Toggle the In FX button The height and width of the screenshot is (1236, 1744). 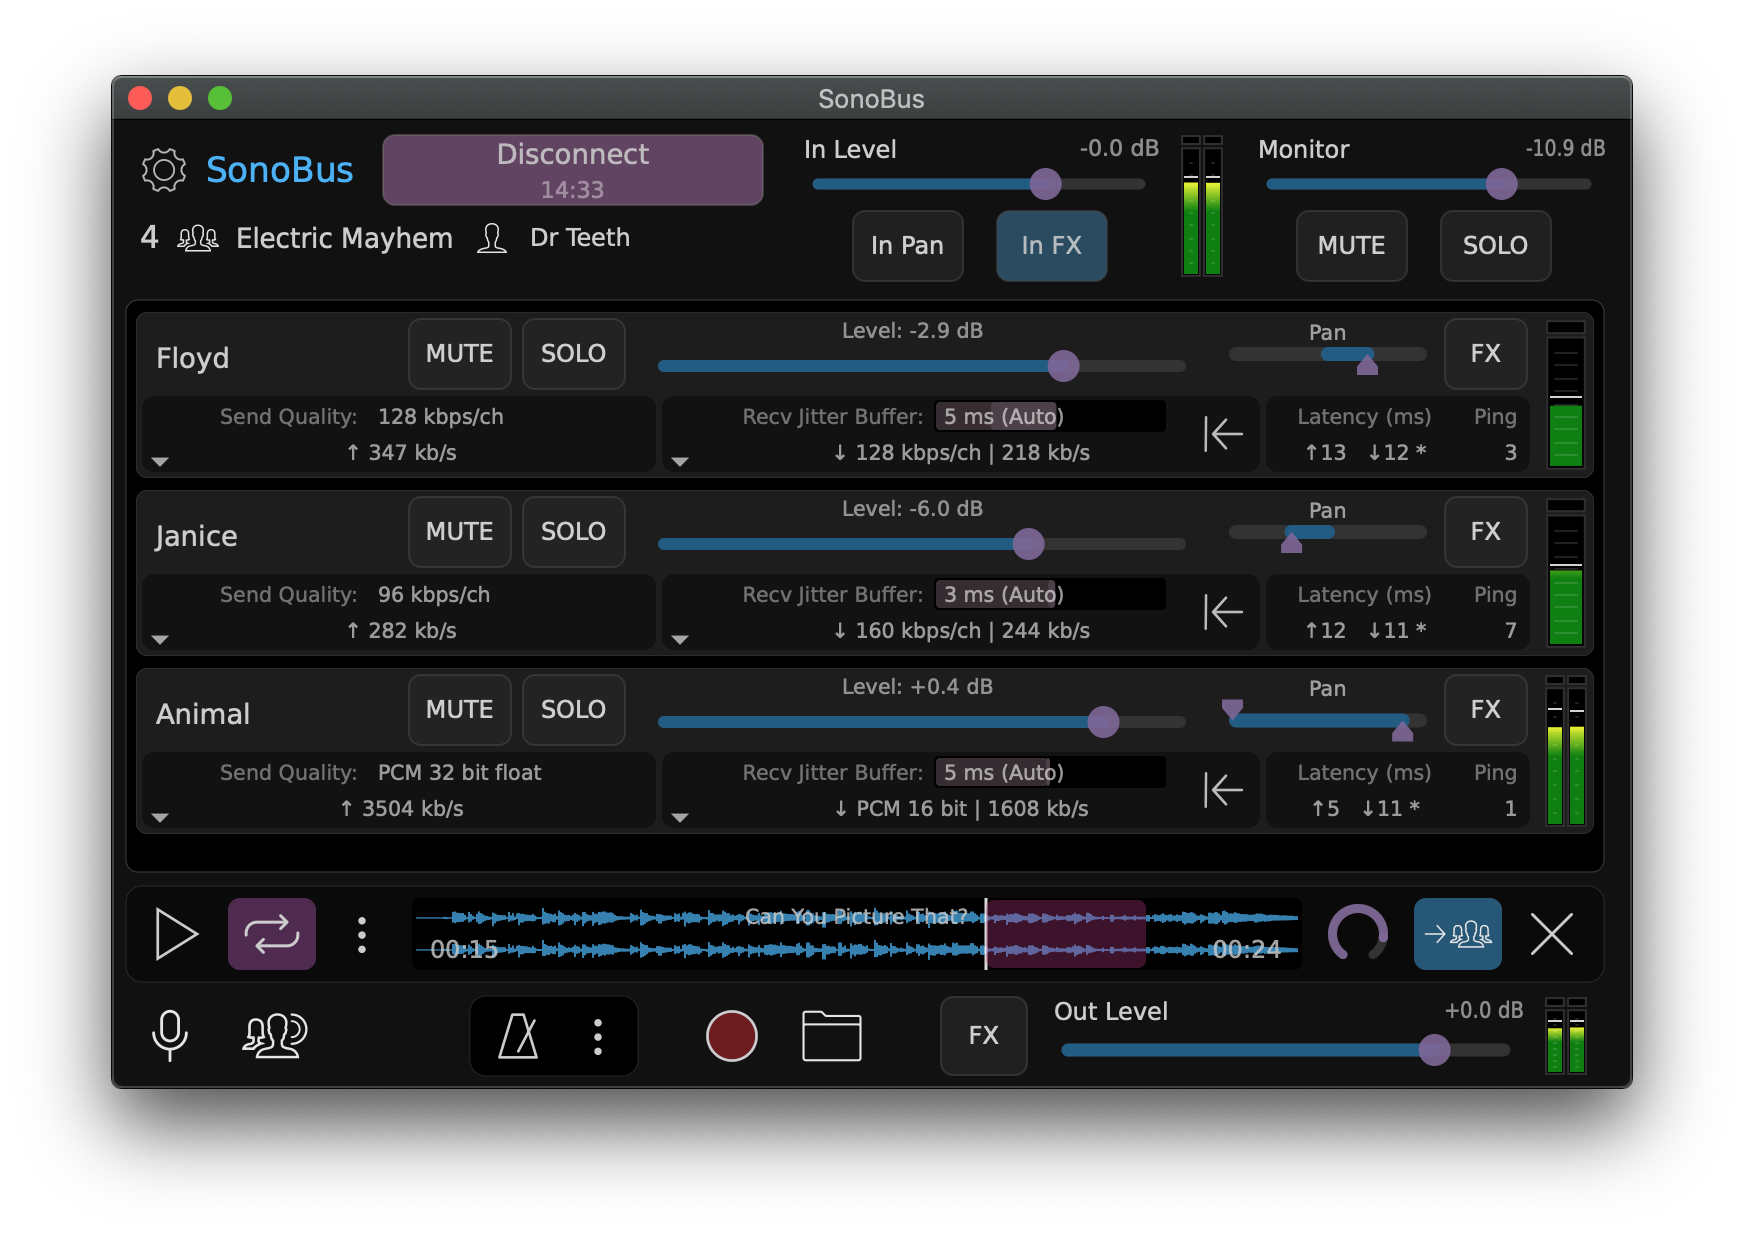[1052, 246]
